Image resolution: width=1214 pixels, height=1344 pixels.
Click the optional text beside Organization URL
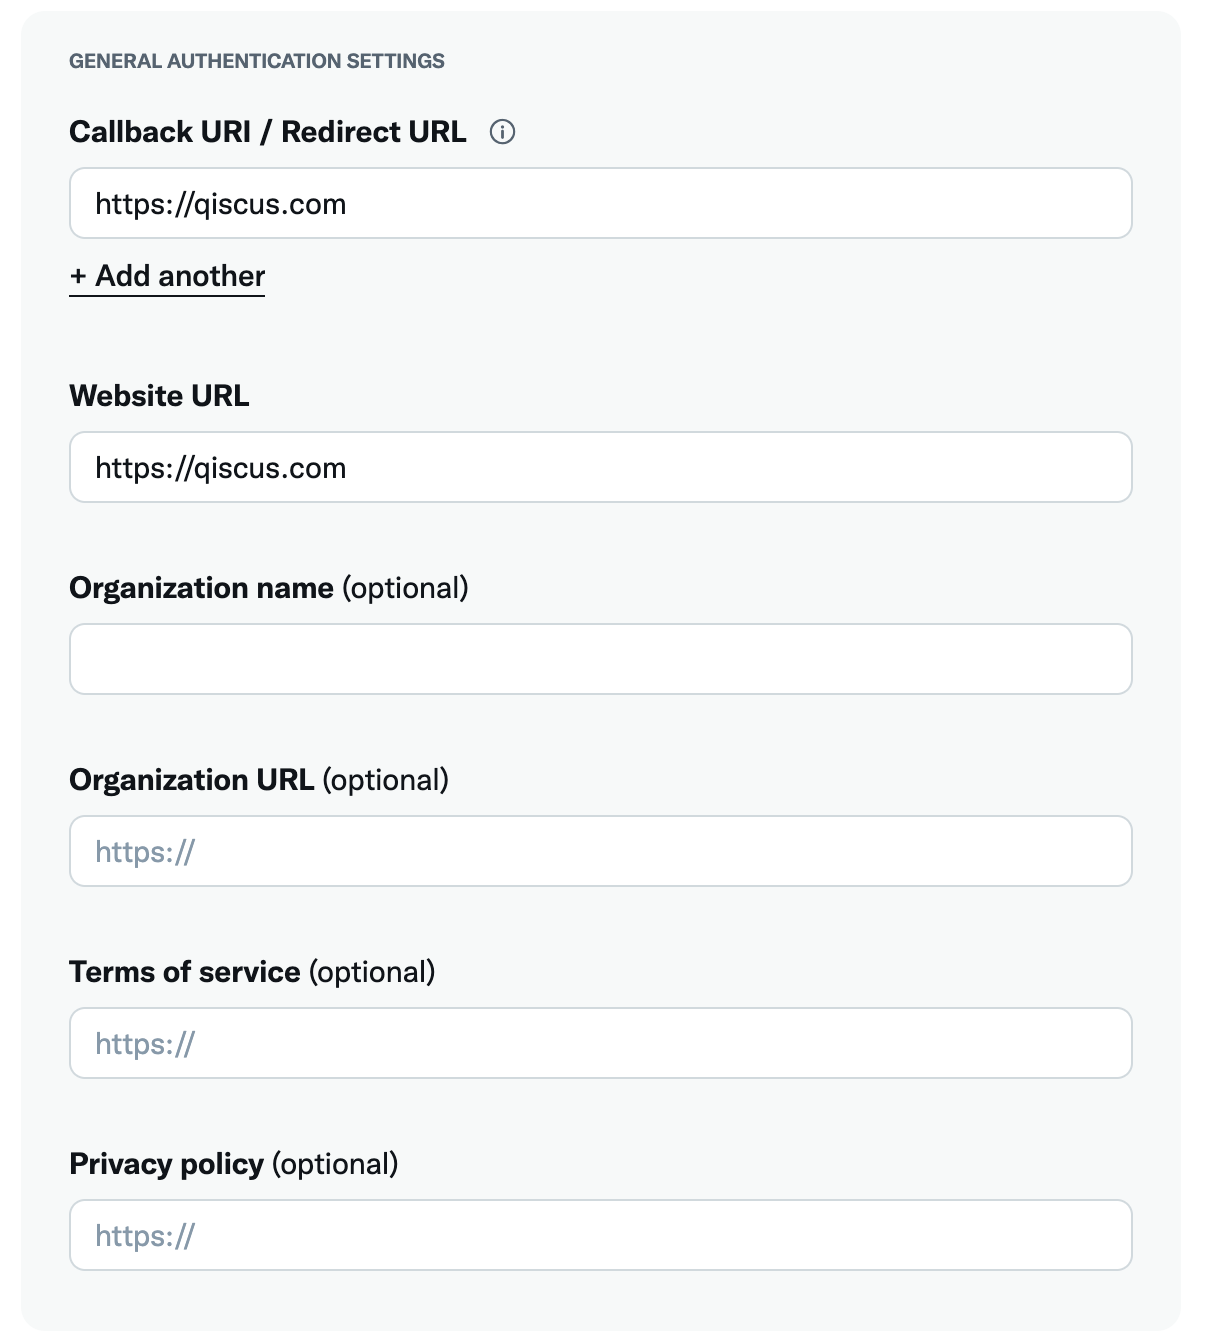(x=386, y=780)
